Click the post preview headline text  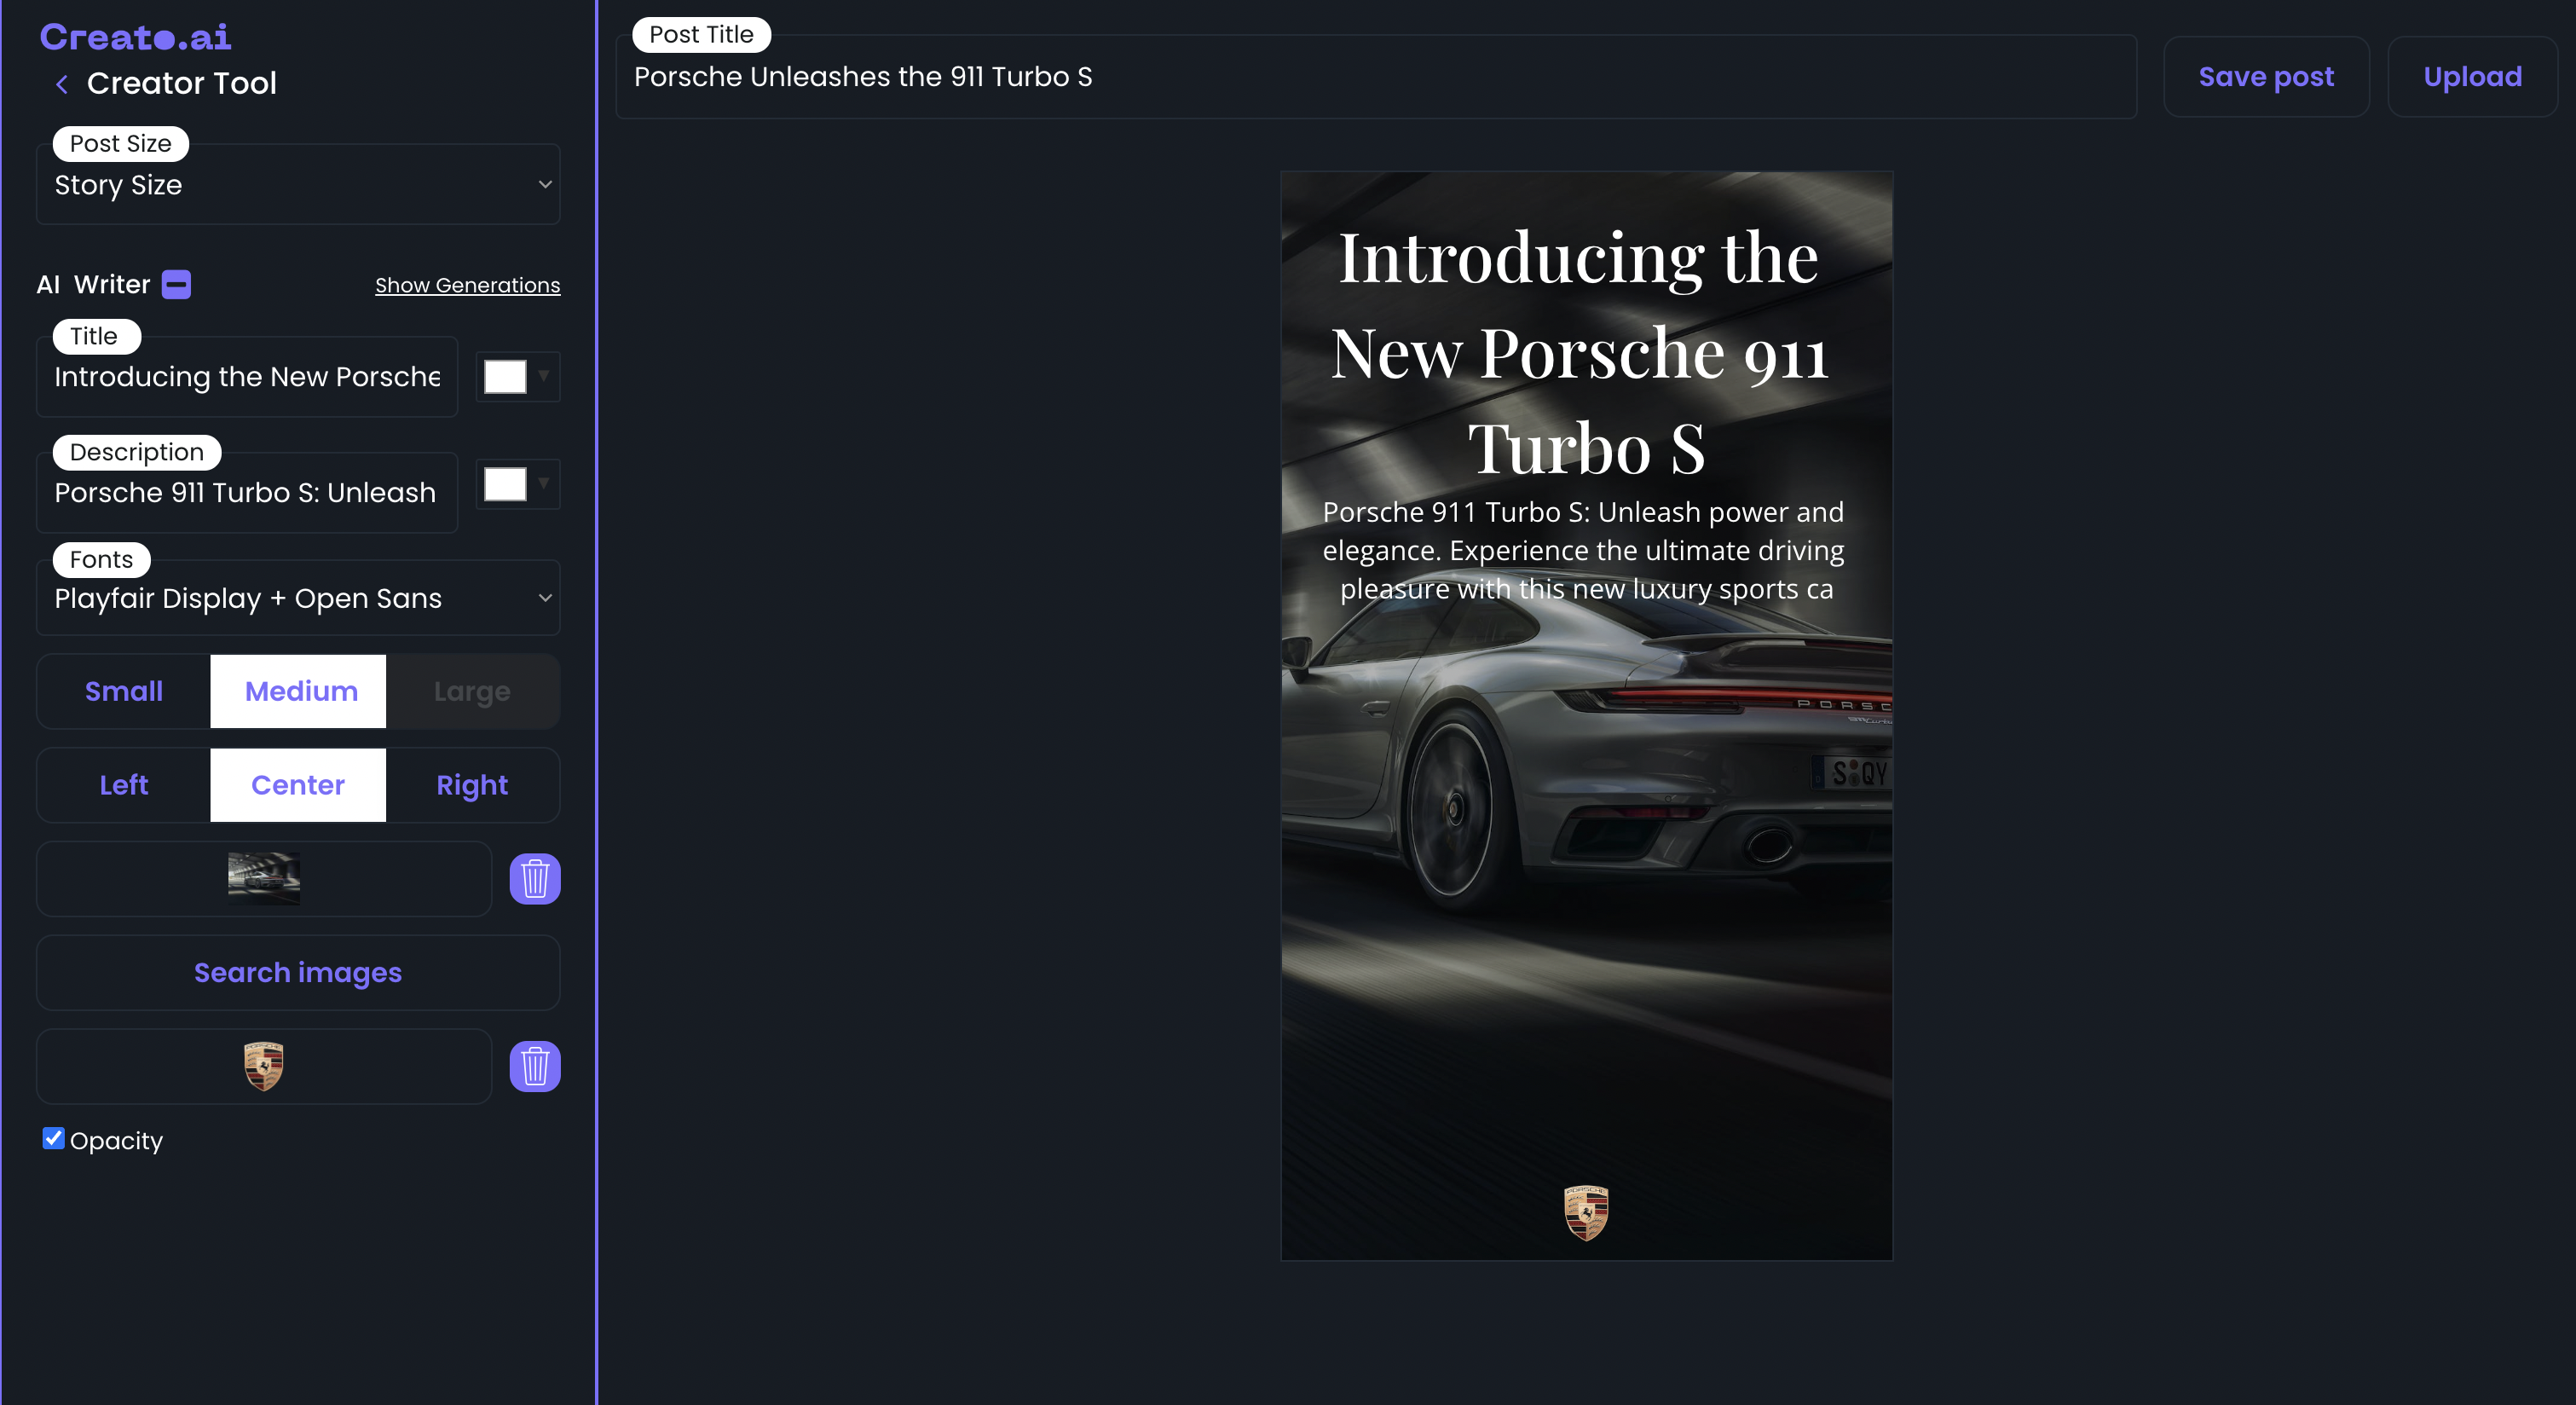pos(1580,352)
